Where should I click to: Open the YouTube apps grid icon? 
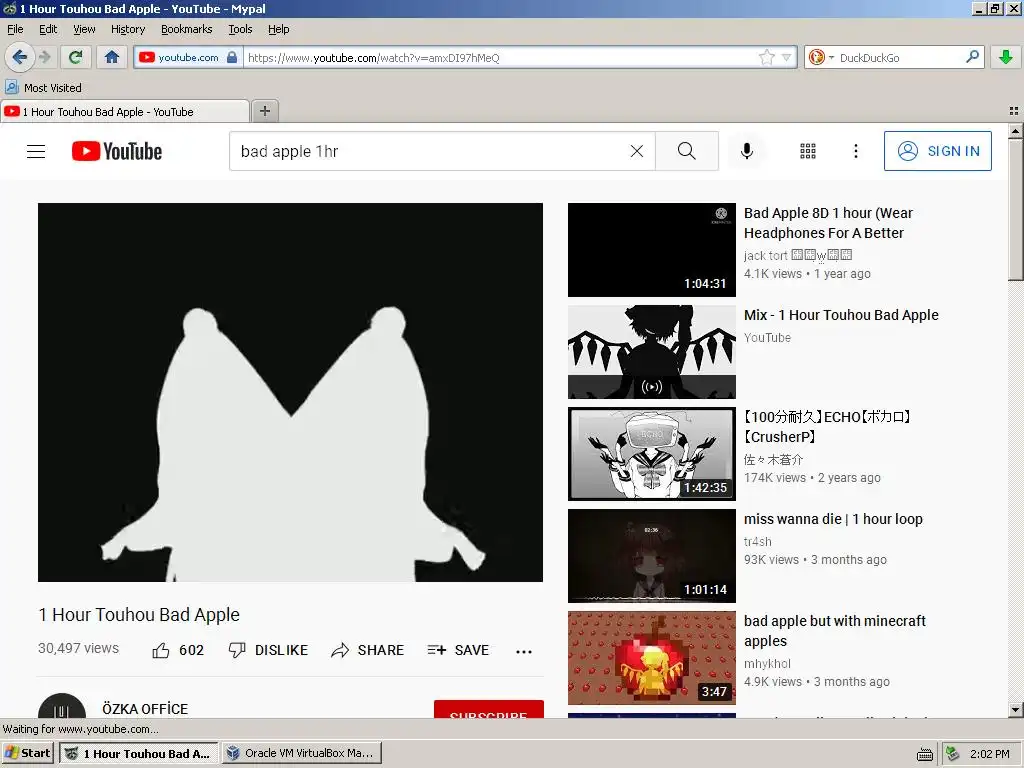pos(808,152)
